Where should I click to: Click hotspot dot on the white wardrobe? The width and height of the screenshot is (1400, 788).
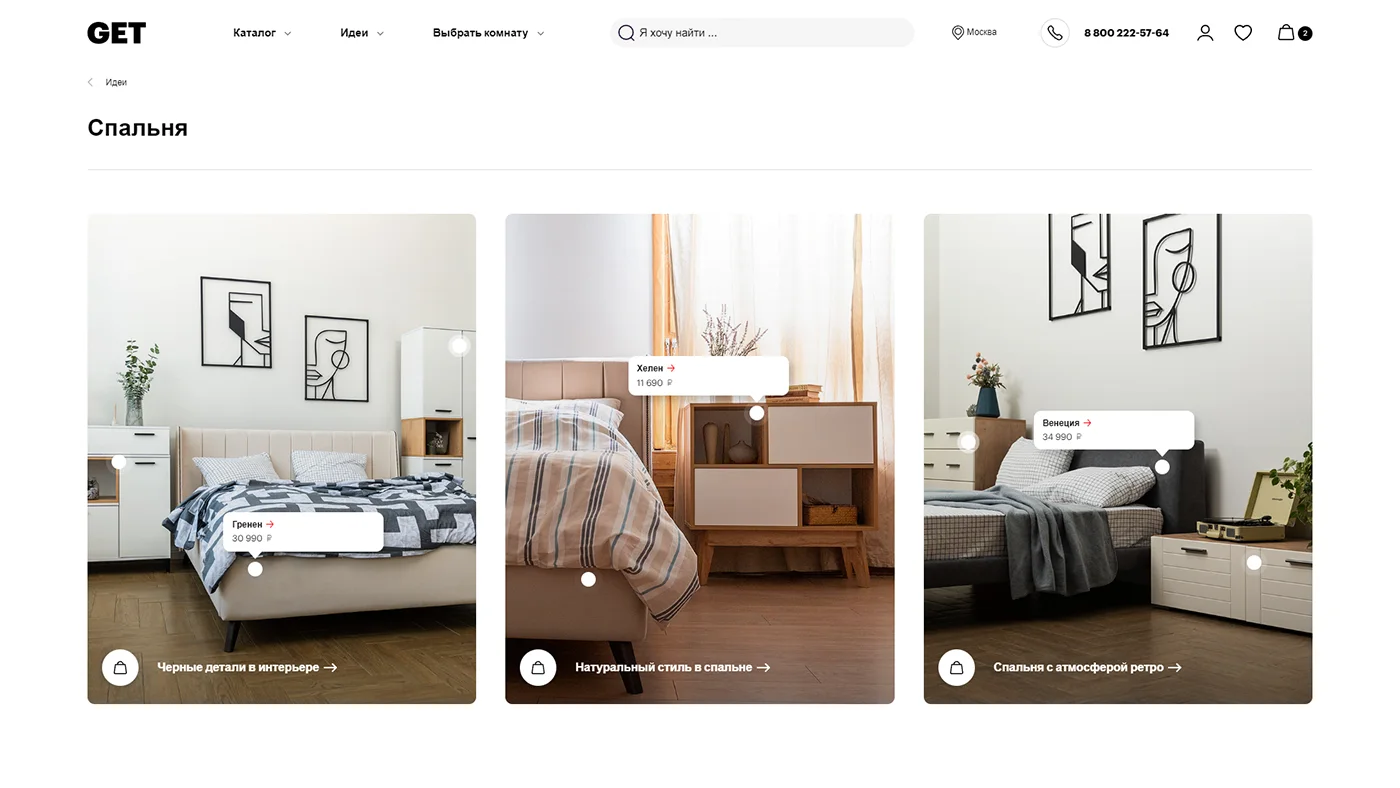459,346
